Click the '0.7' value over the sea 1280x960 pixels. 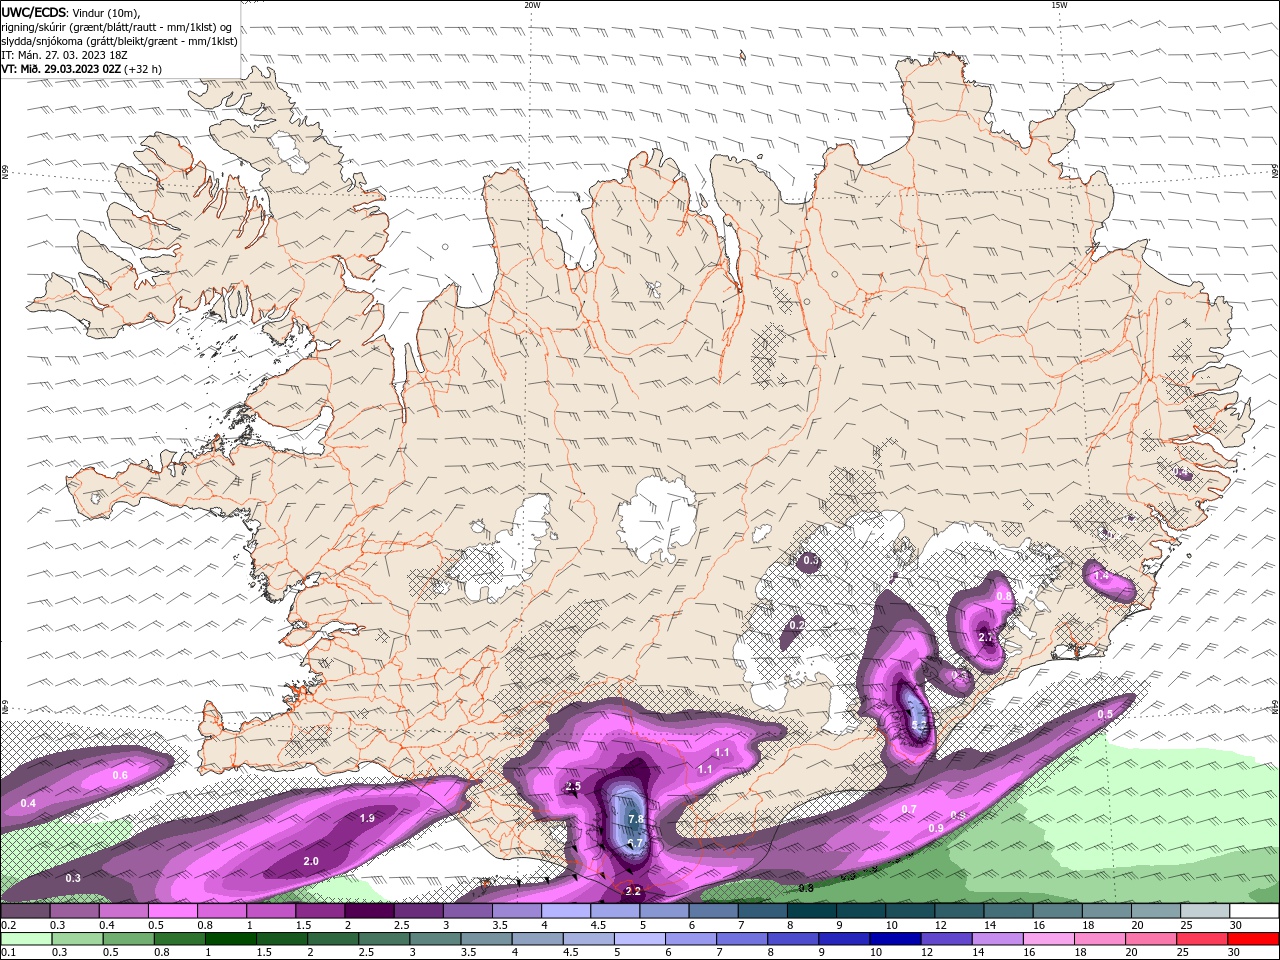coord(909,809)
